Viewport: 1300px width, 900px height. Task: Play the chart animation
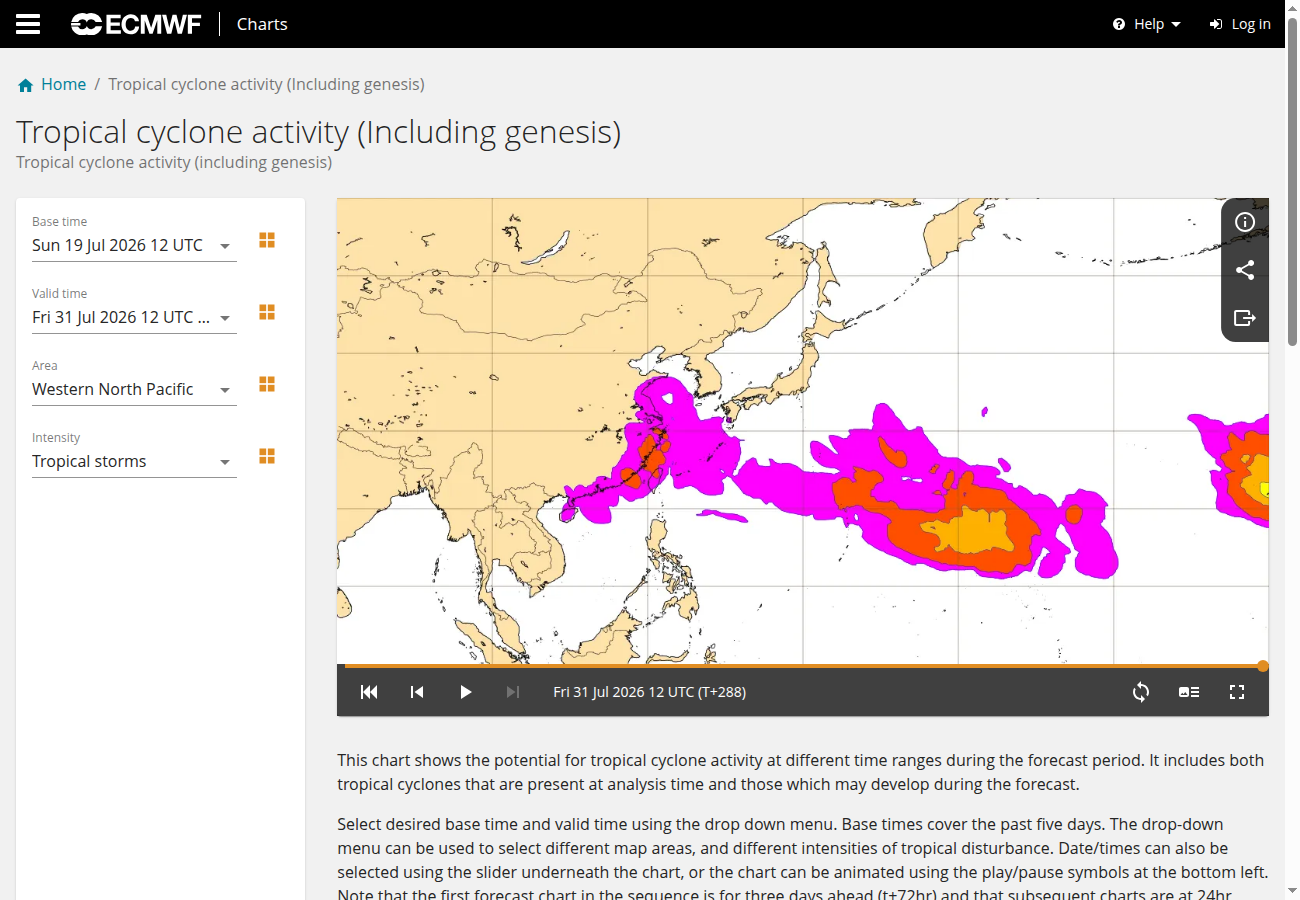[465, 692]
